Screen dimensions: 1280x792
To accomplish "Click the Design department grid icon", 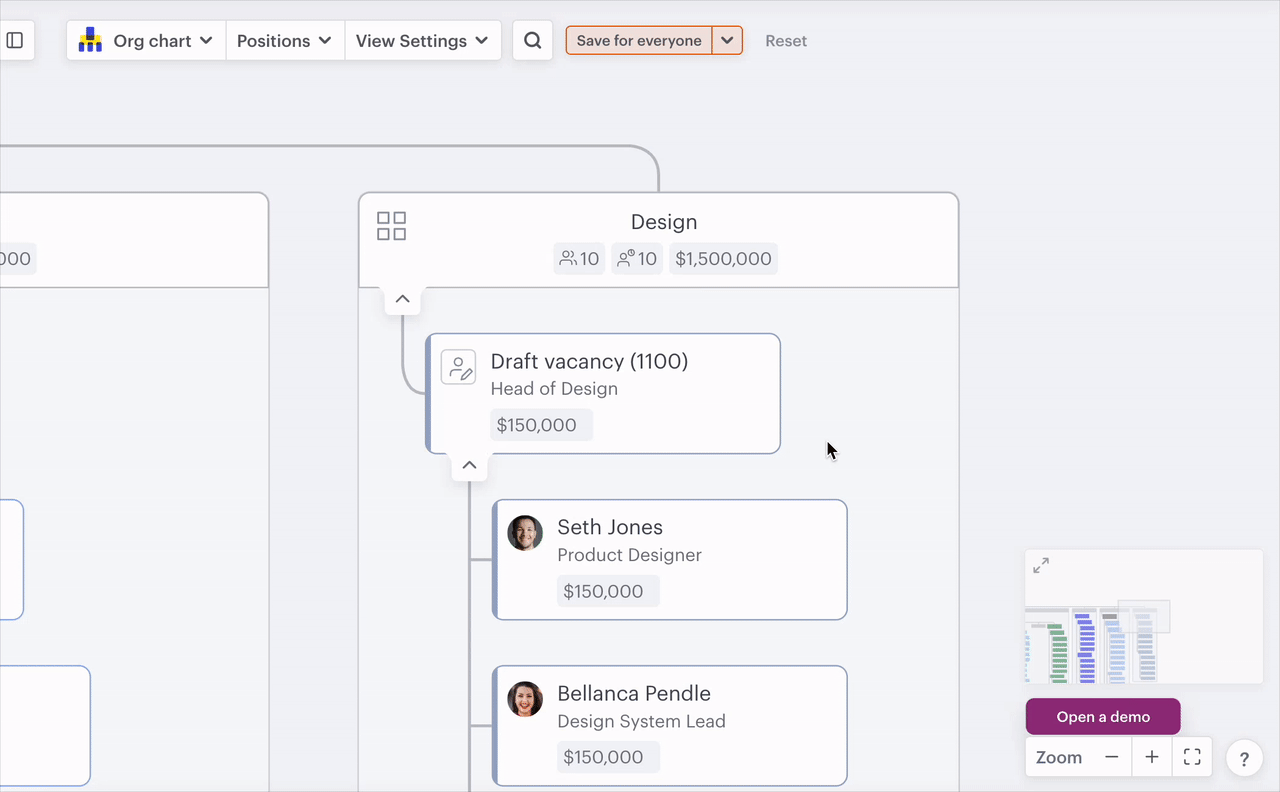I will pos(391,226).
